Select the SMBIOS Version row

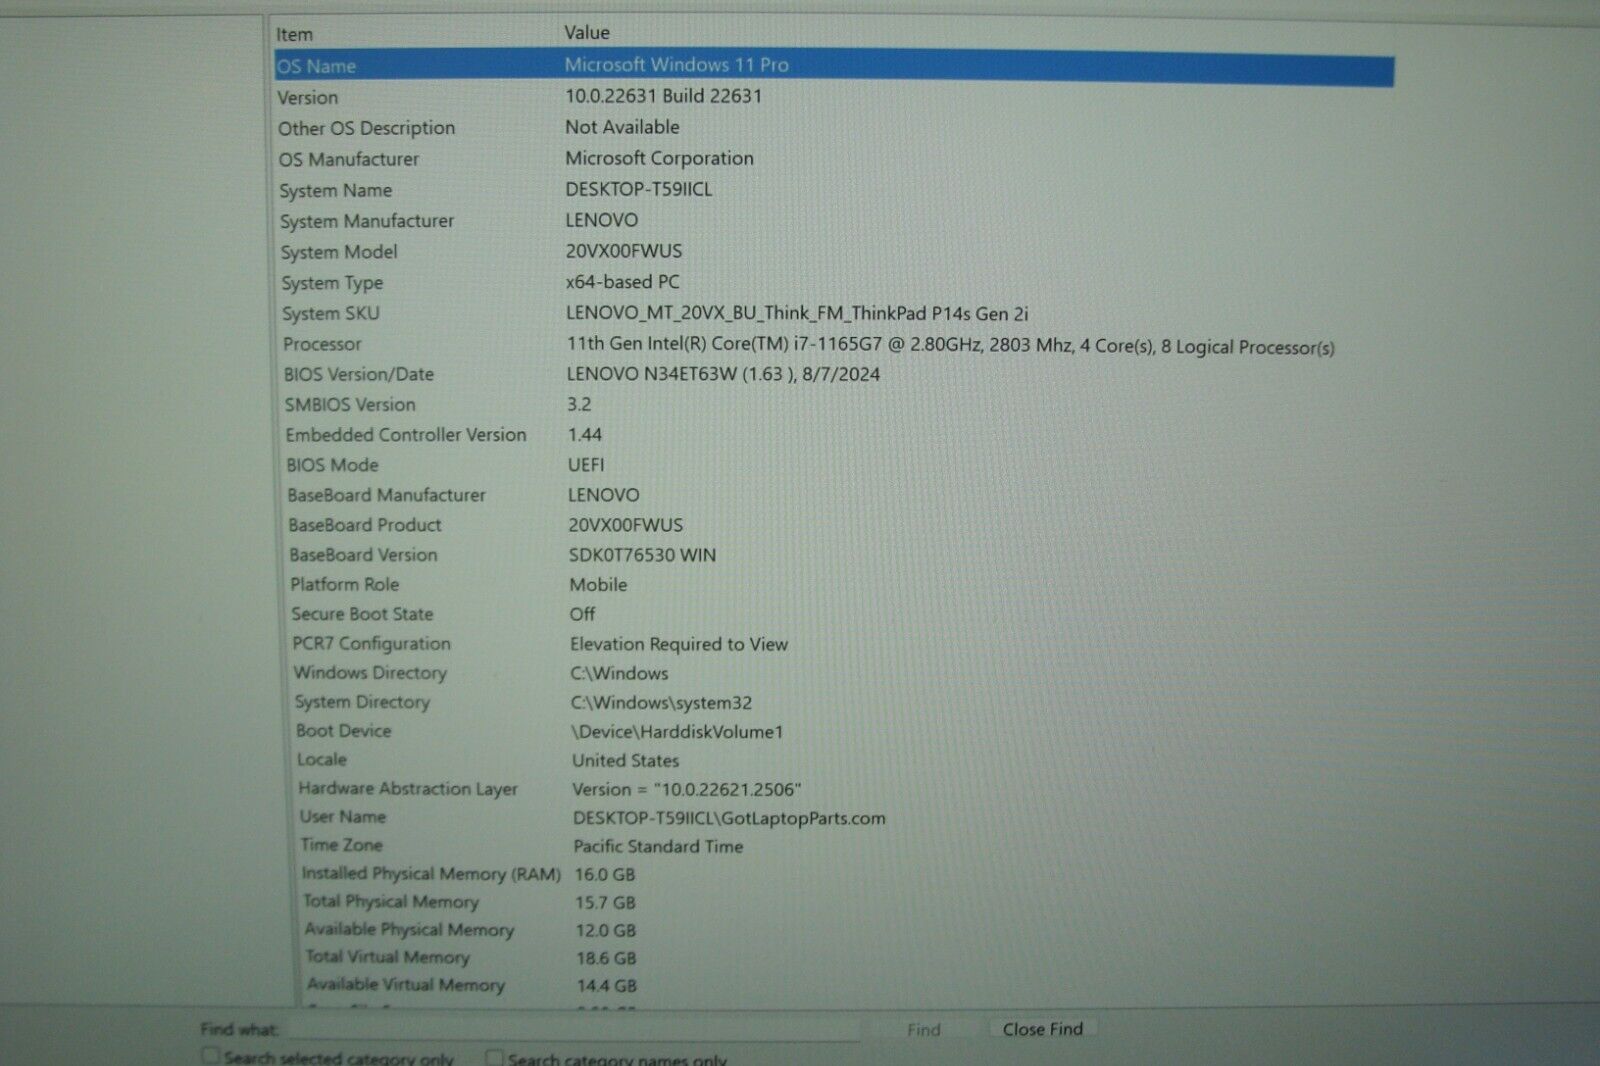click(x=834, y=405)
